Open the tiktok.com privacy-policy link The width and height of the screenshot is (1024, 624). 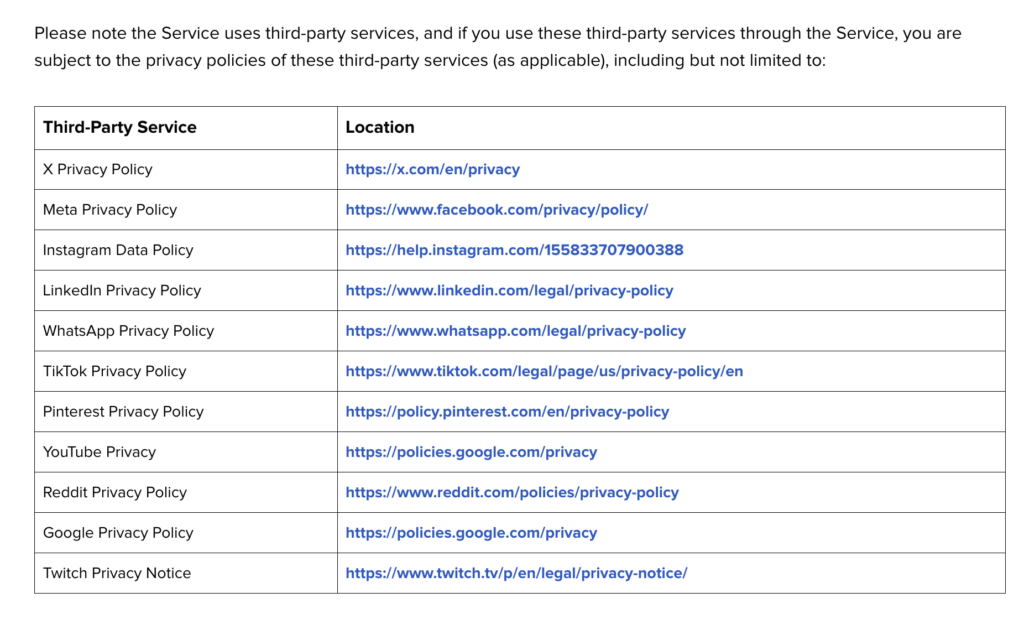pos(544,371)
